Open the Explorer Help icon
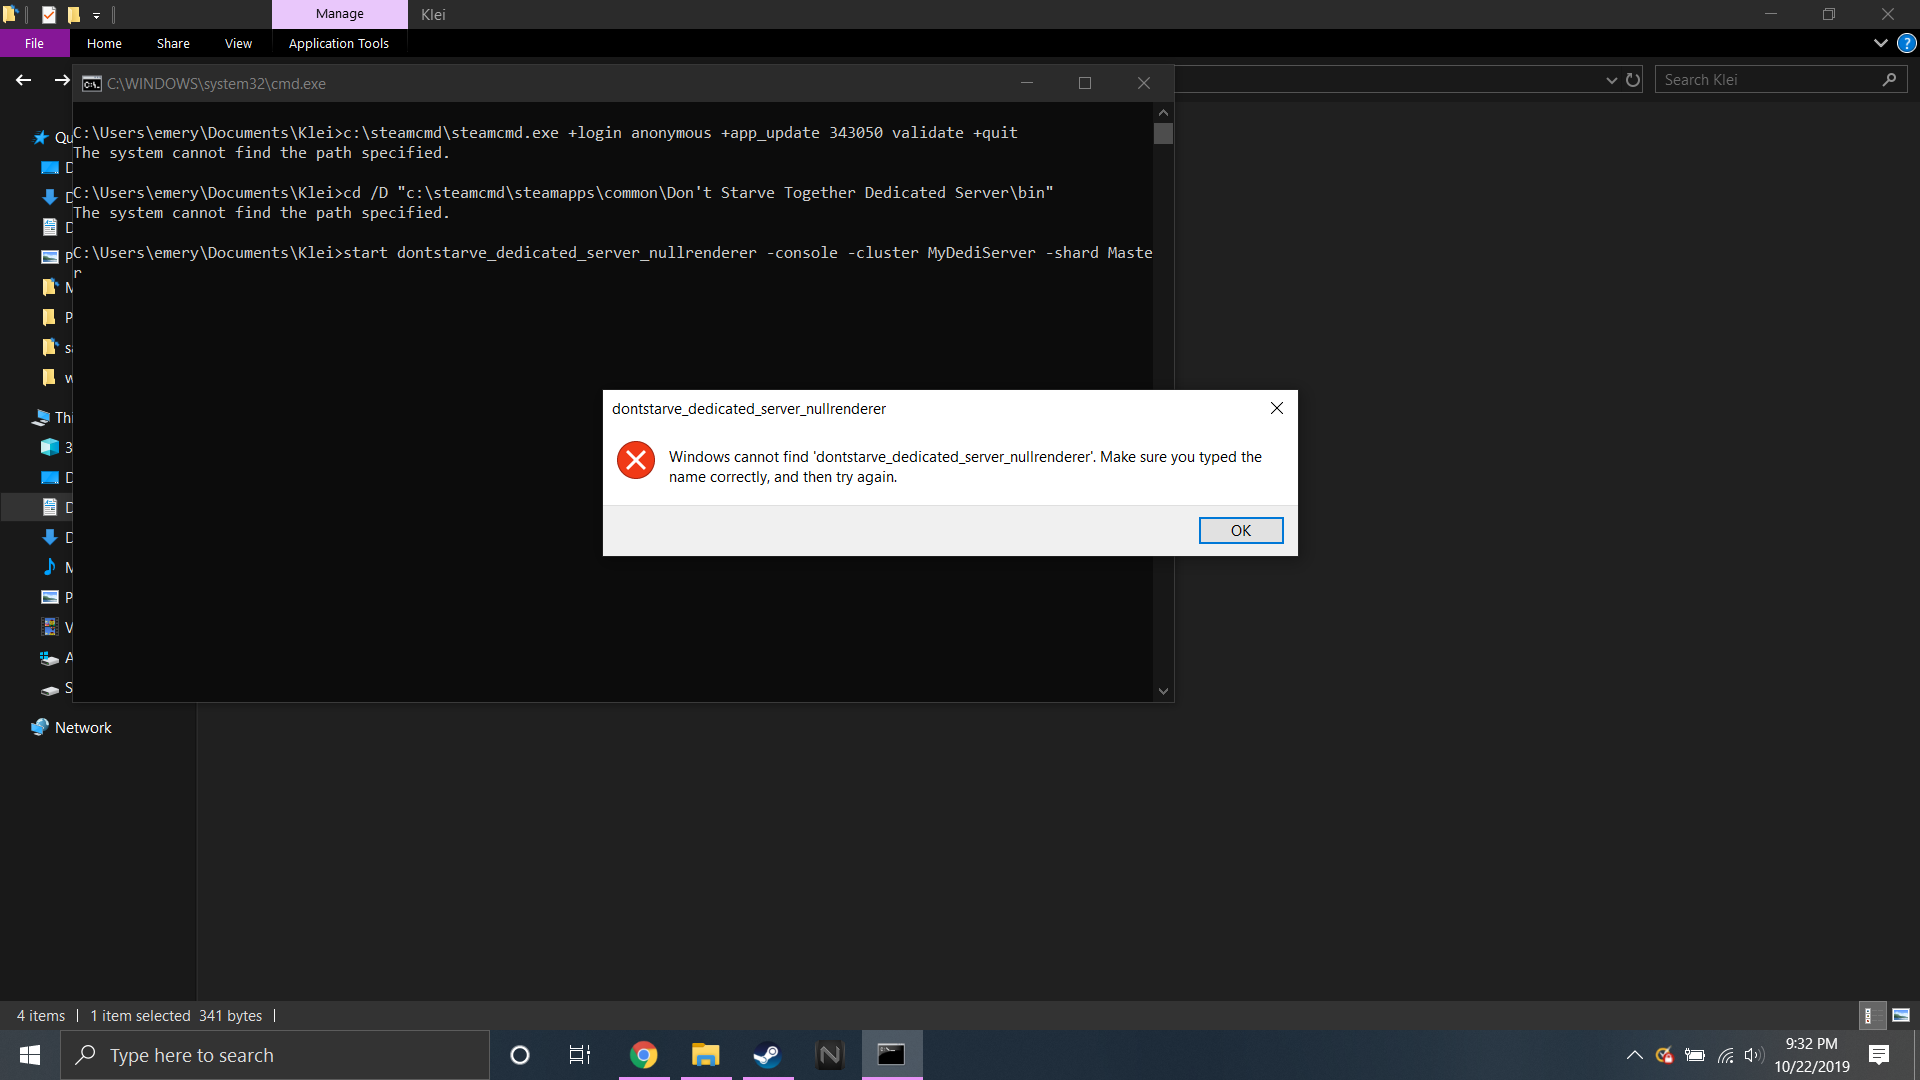Image resolution: width=1920 pixels, height=1080 pixels. pyautogui.click(x=1906, y=44)
